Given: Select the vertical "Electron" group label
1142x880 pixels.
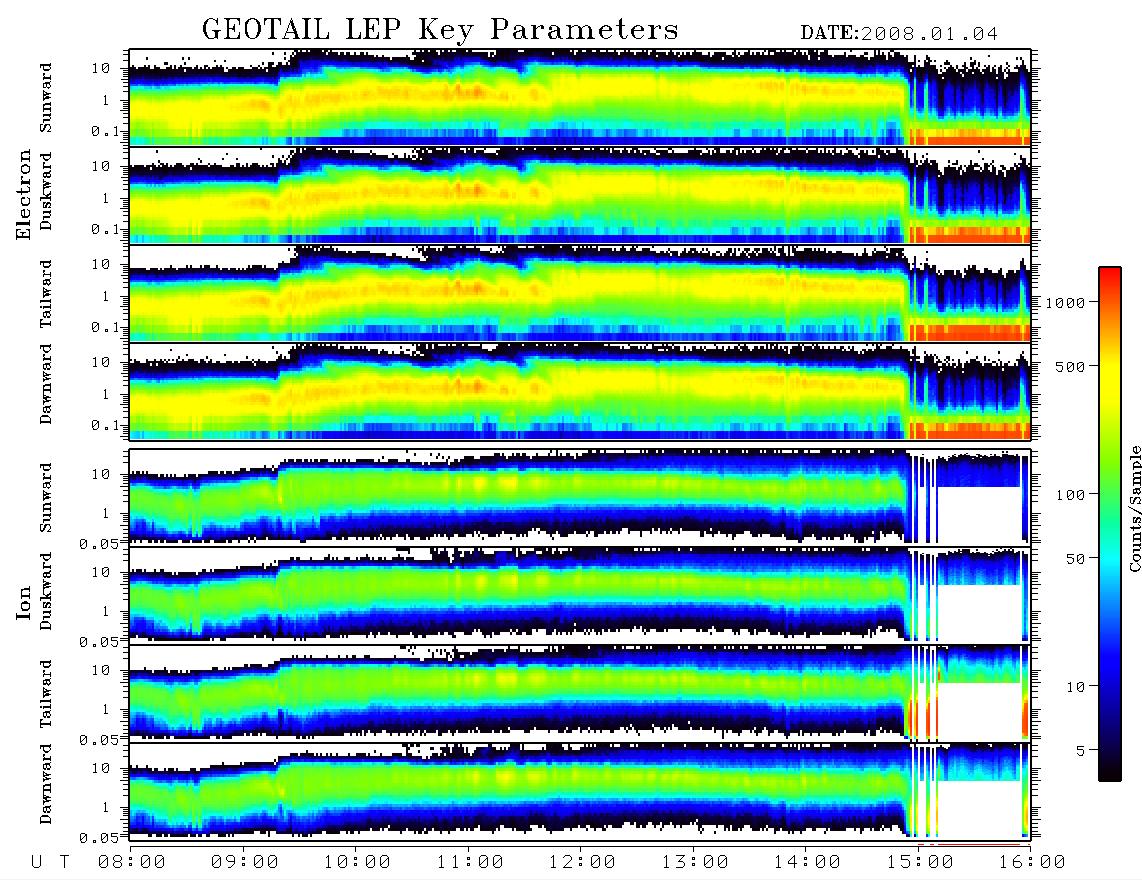Looking at the screenshot, I should click(24, 195).
